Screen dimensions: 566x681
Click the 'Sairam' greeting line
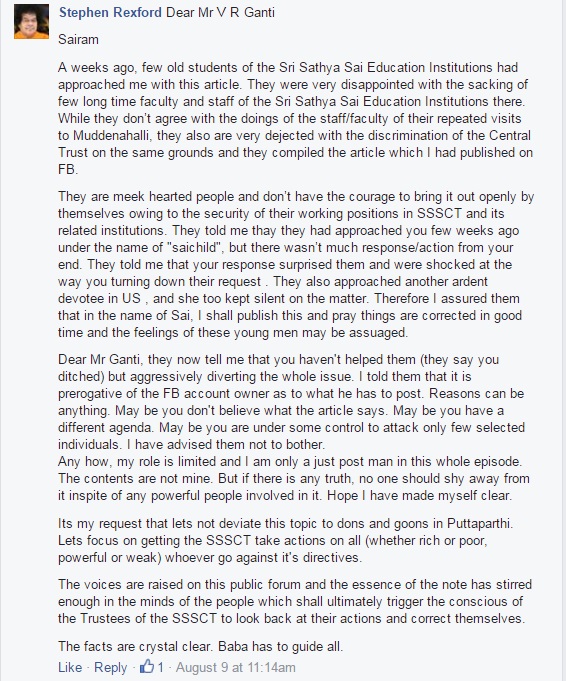(79, 40)
